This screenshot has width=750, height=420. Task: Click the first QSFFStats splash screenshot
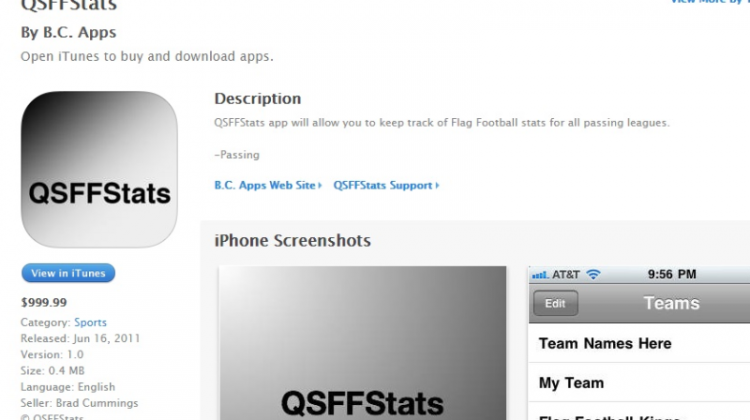pyautogui.click(x=362, y=343)
